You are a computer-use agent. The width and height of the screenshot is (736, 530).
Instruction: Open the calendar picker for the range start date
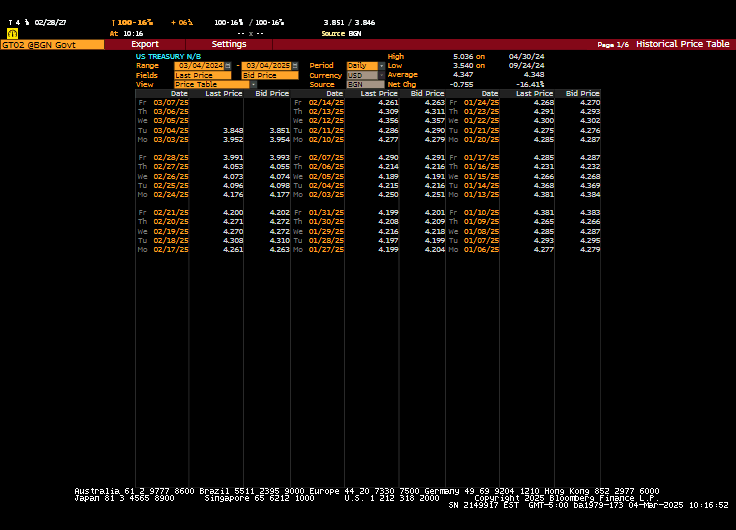point(228,66)
